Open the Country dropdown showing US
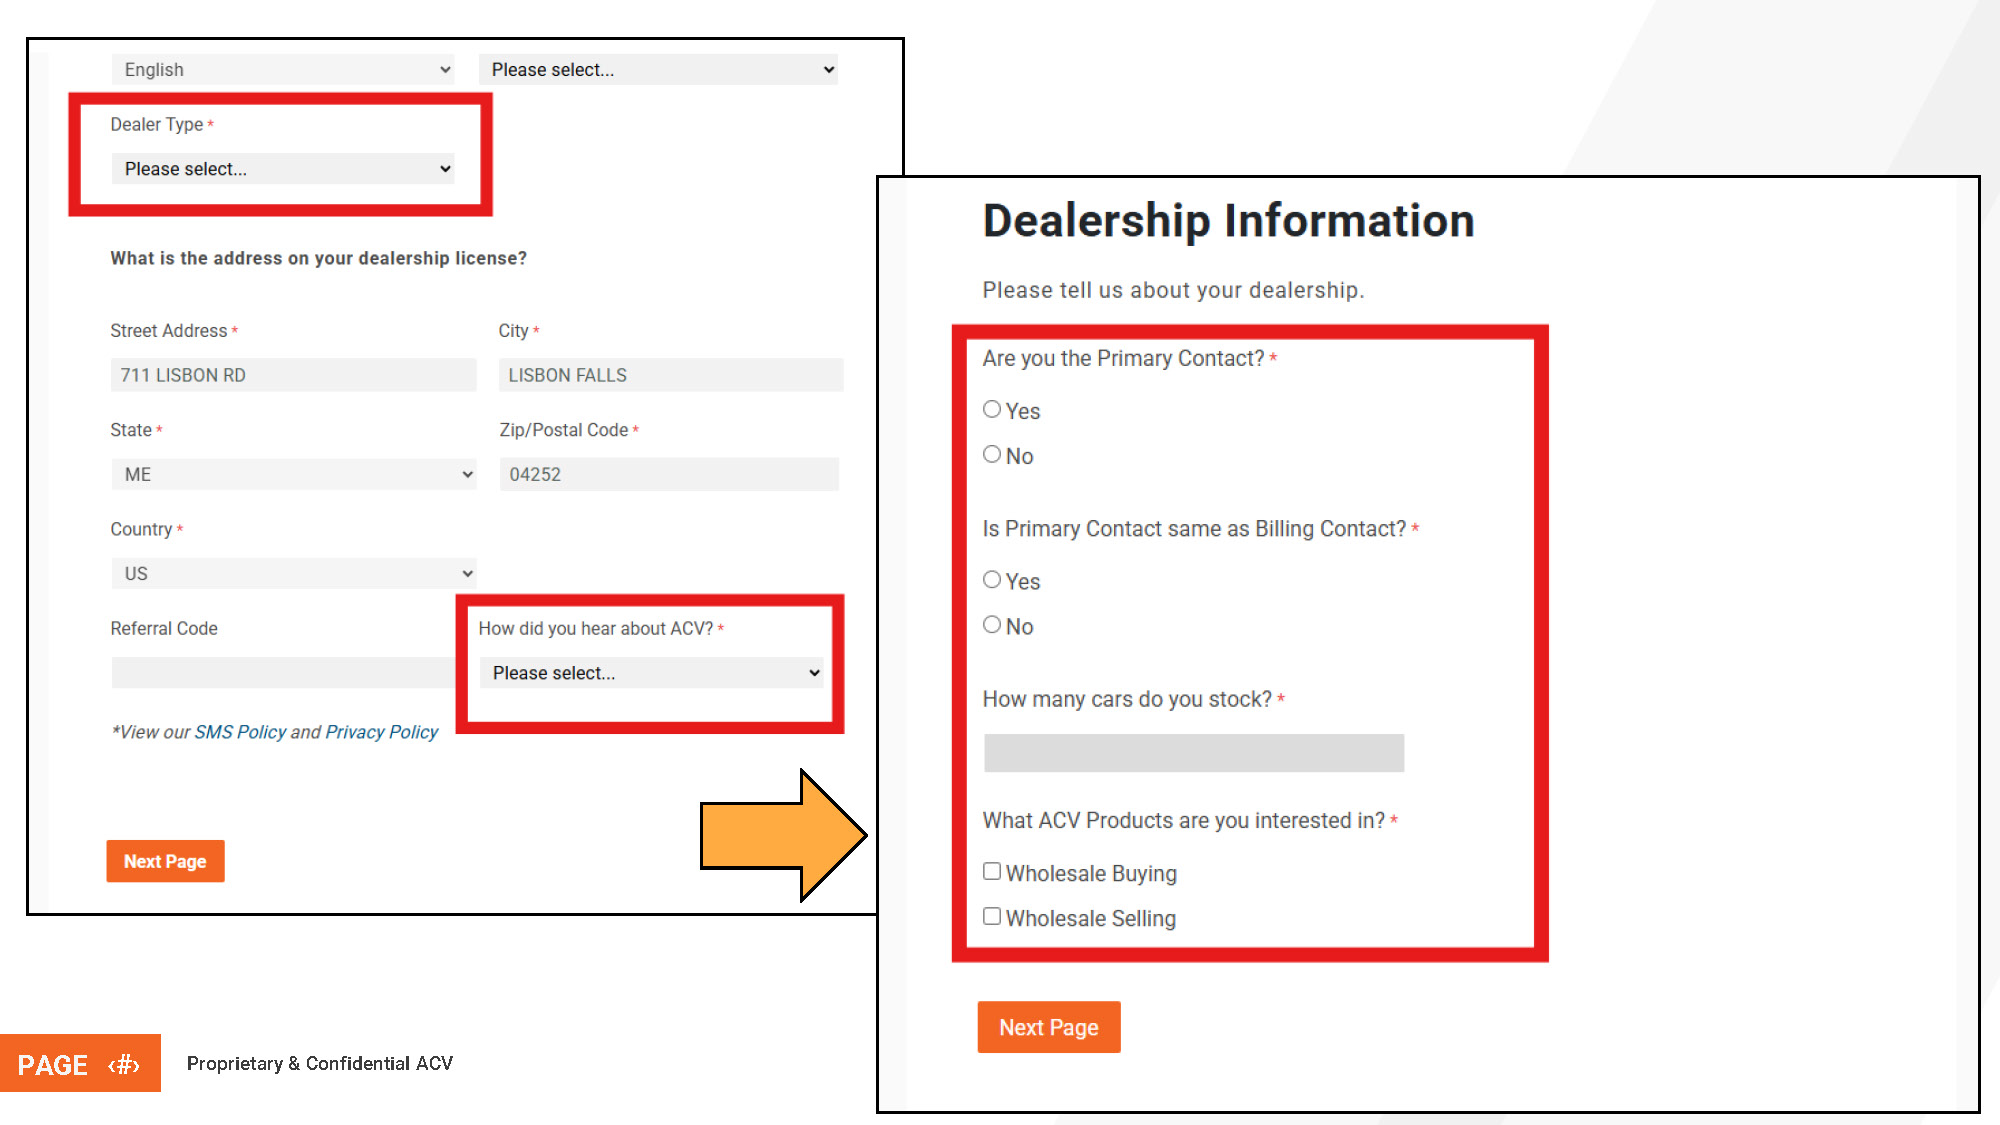The width and height of the screenshot is (2000, 1125). (293, 572)
